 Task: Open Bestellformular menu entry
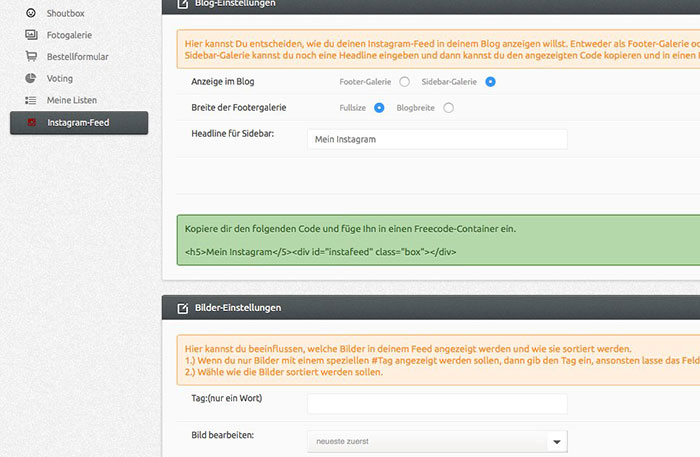click(x=78, y=57)
